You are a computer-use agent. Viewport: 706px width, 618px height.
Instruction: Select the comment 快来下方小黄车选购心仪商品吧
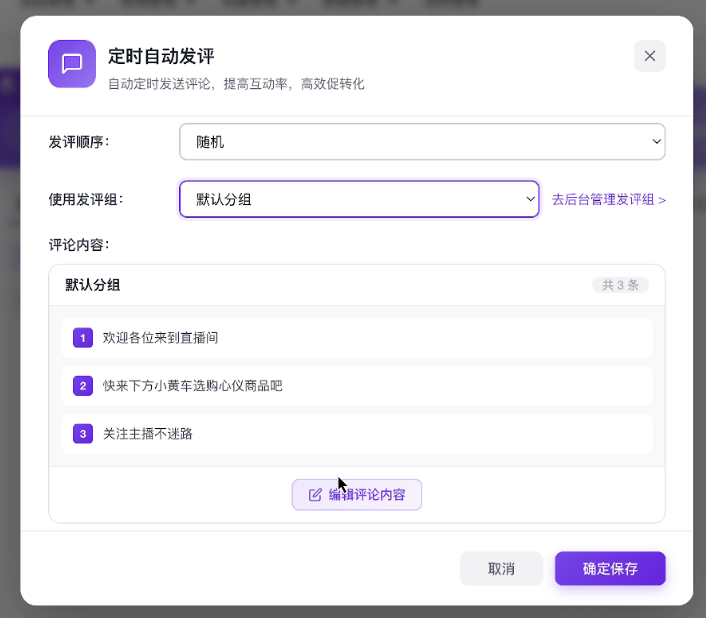tap(193, 386)
